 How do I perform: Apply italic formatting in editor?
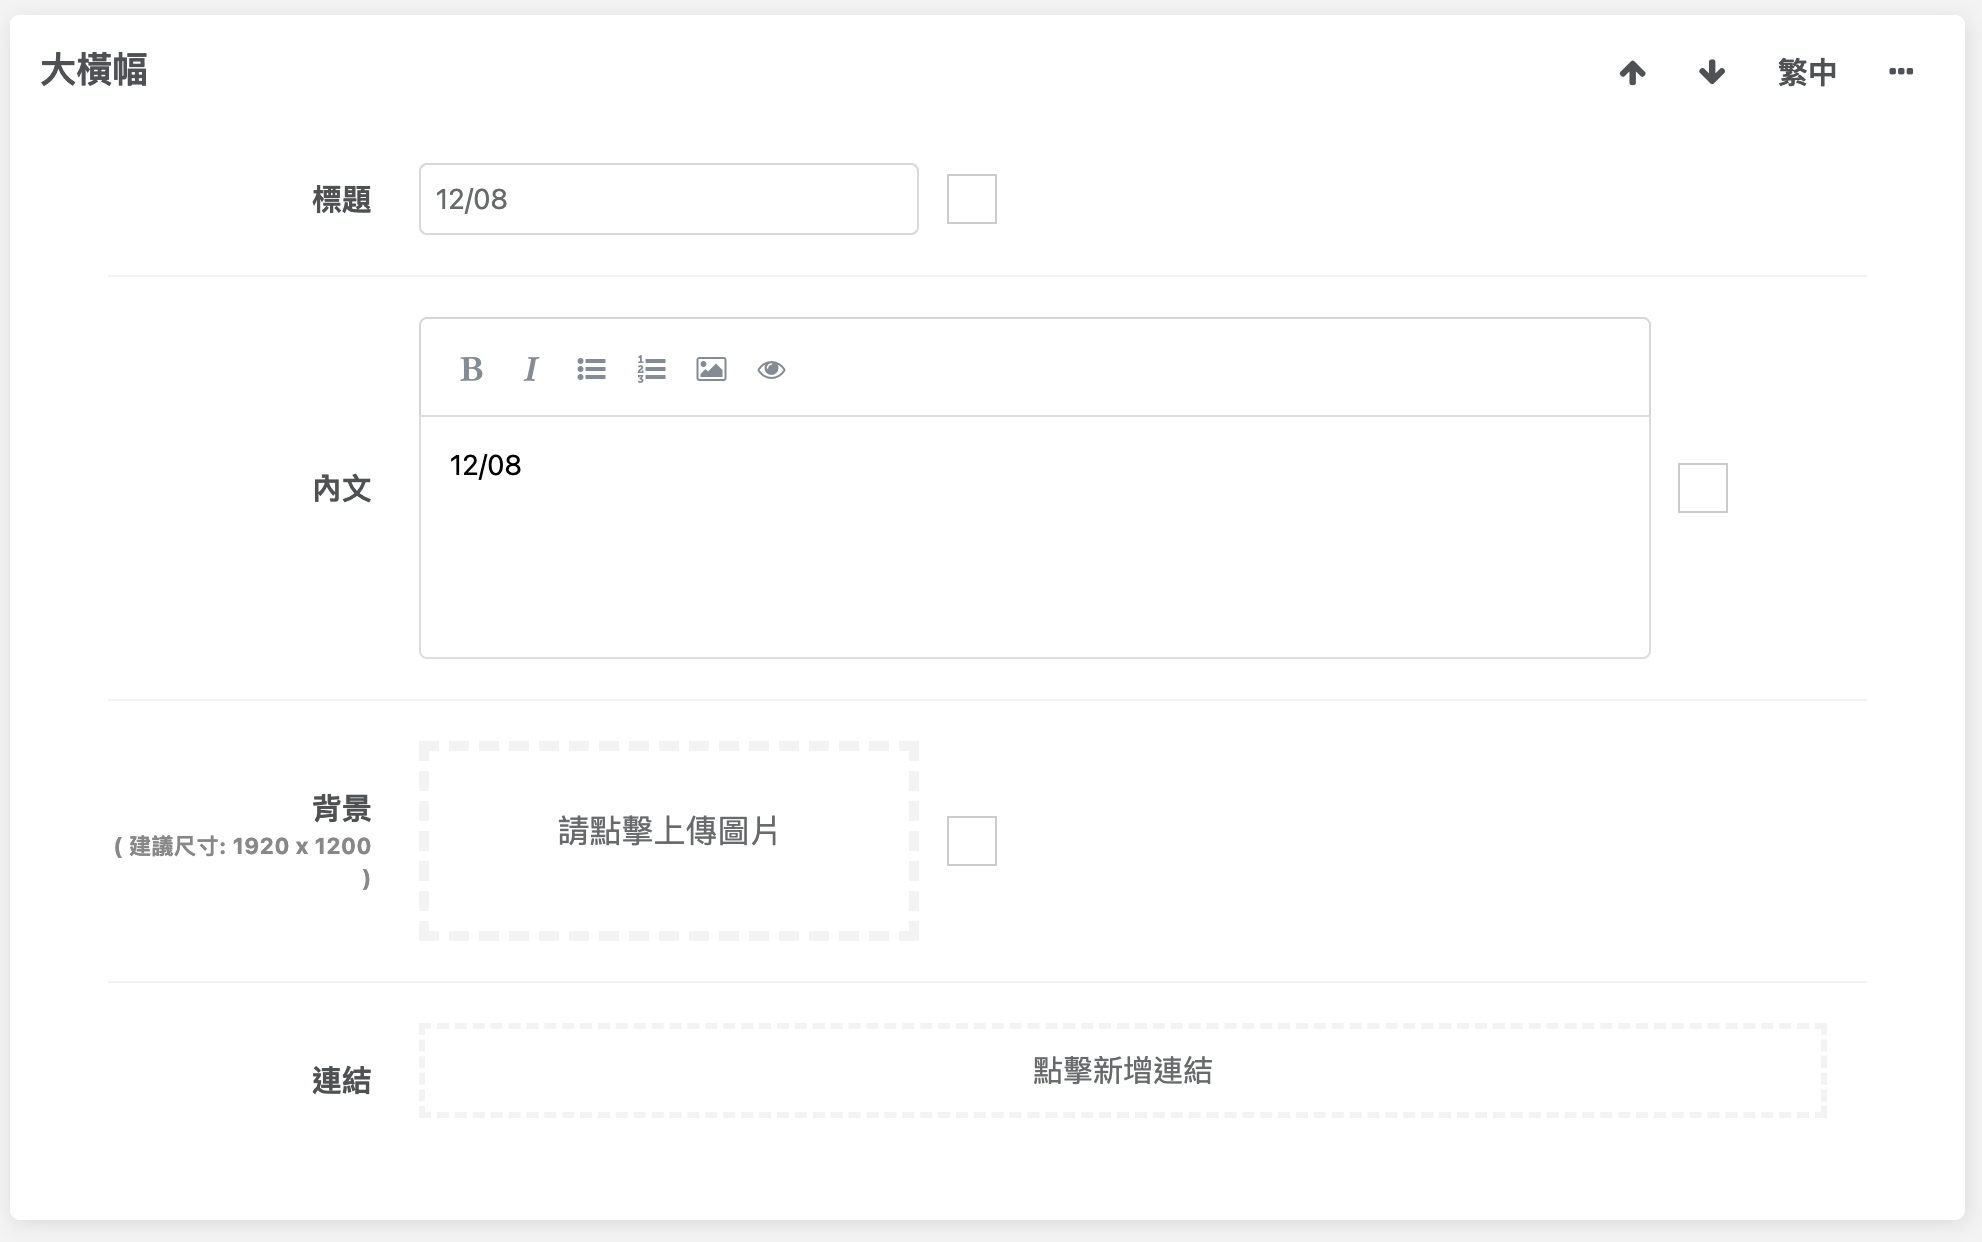[531, 369]
